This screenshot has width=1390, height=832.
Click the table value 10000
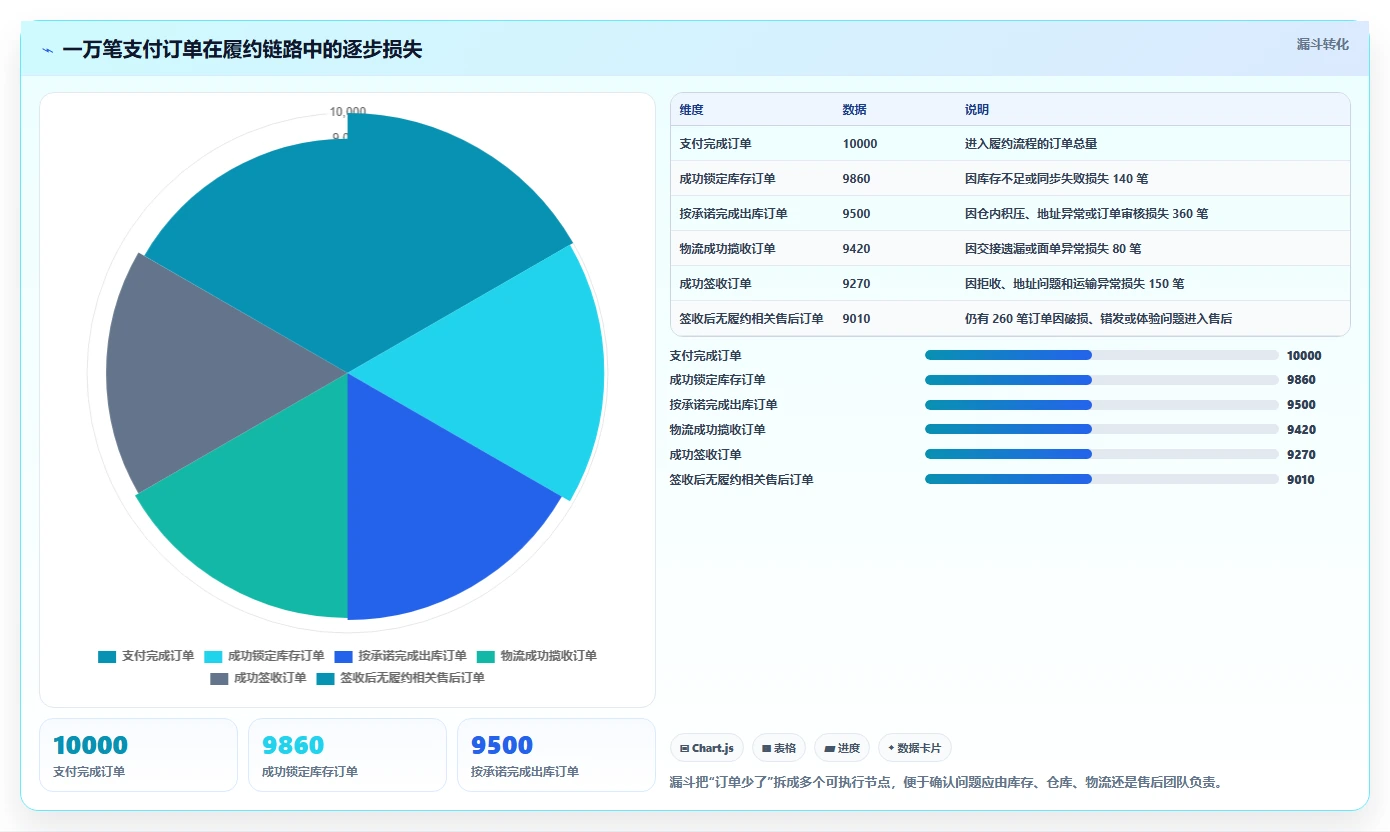(860, 144)
